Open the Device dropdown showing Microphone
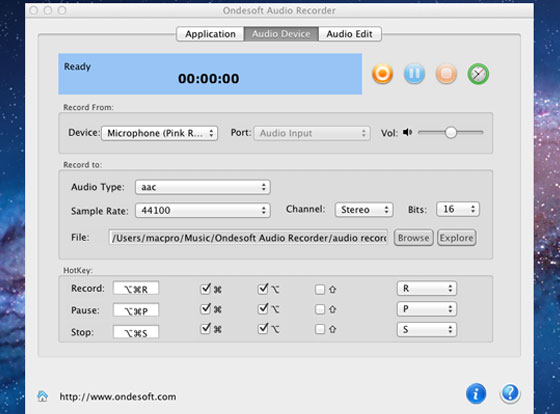The width and height of the screenshot is (560, 414). coord(160,133)
